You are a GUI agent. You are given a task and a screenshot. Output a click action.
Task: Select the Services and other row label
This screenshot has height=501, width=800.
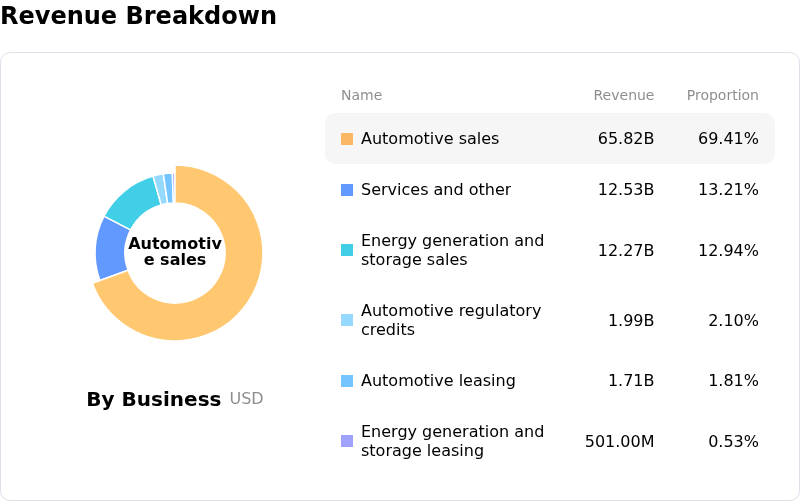click(x=435, y=190)
